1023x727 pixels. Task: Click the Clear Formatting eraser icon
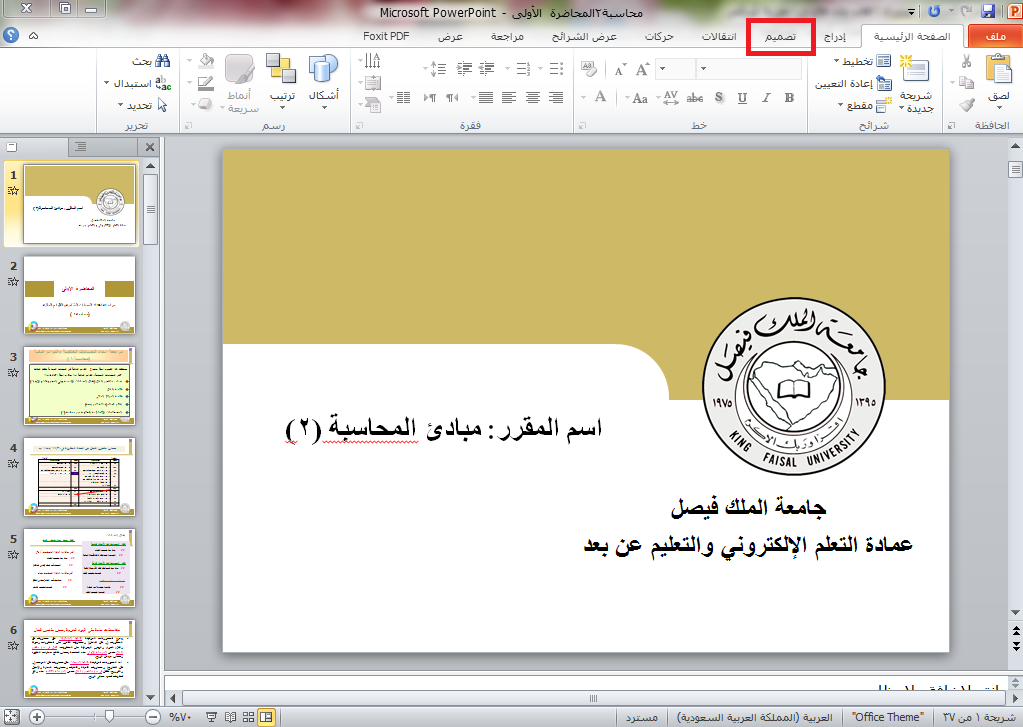(588, 69)
